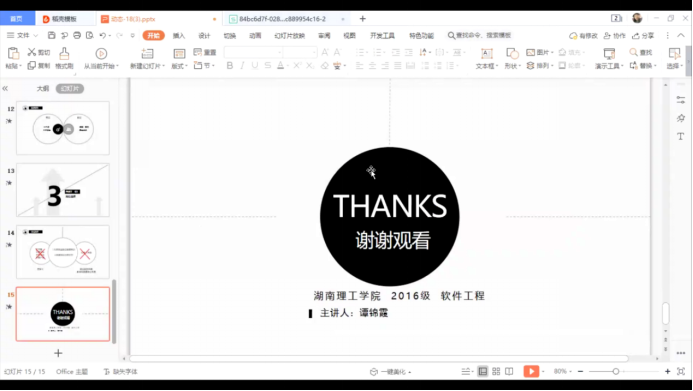This screenshot has width=693, height=391.
Task: Switch left panel to Outline view
Action: [43, 88]
